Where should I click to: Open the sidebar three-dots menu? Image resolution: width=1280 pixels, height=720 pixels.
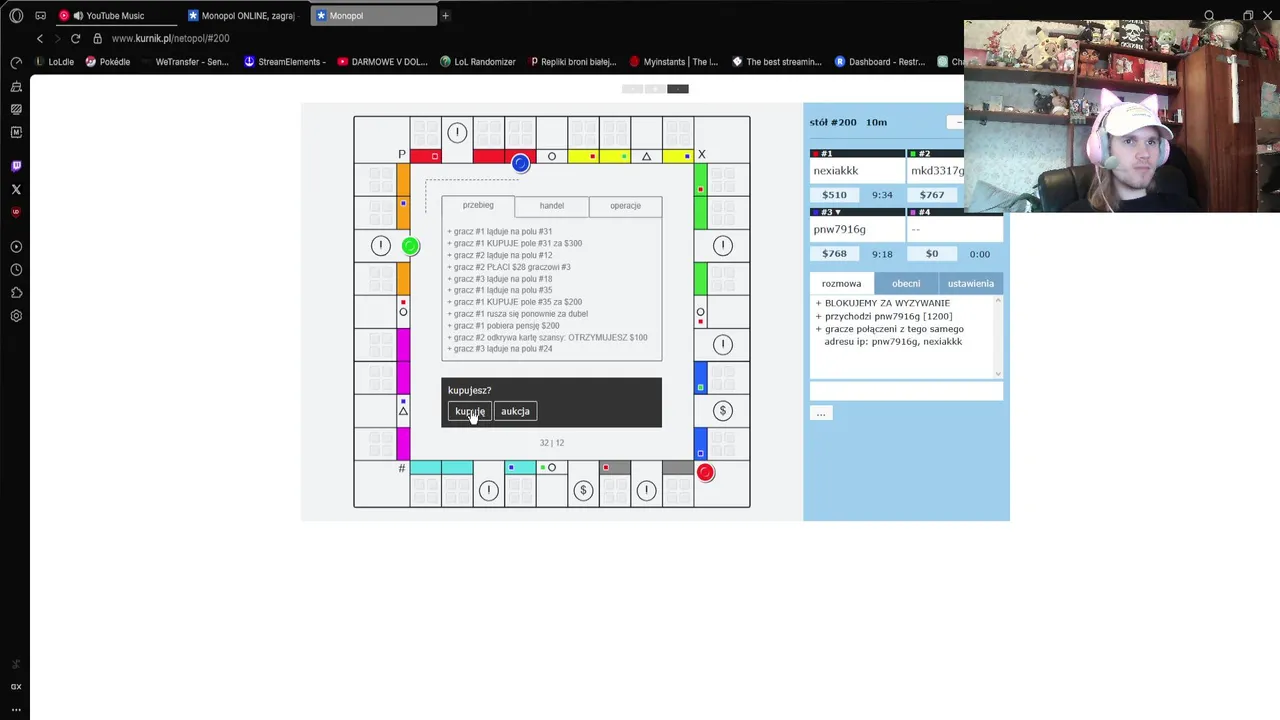(16, 709)
